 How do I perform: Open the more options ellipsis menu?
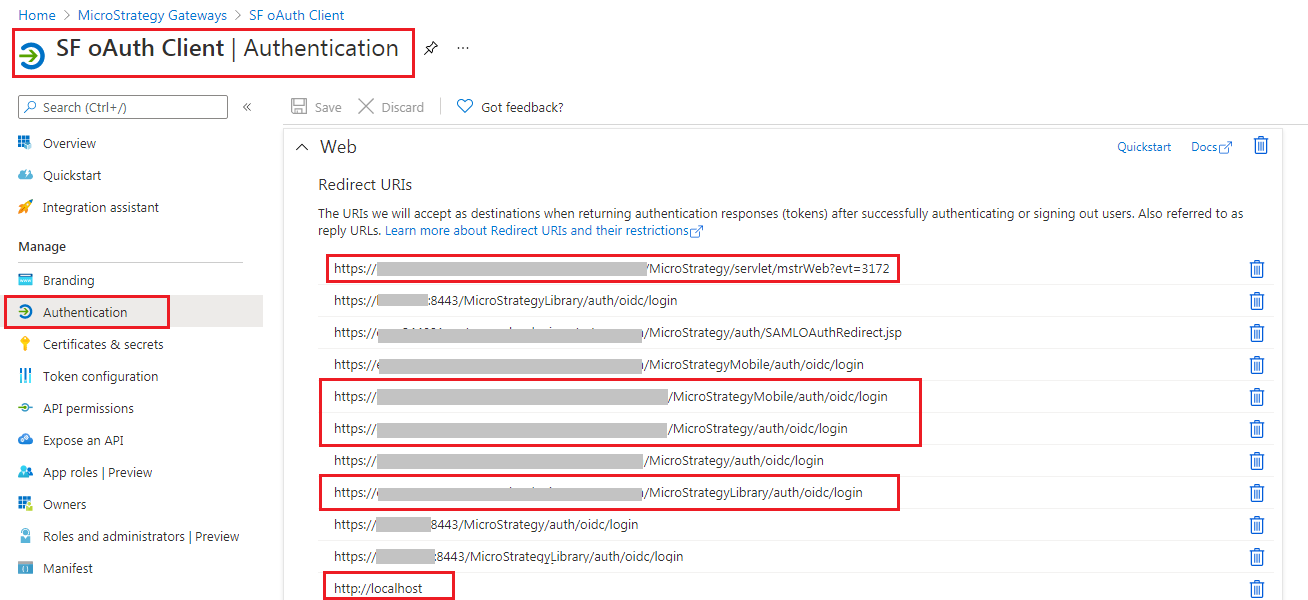(x=463, y=48)
